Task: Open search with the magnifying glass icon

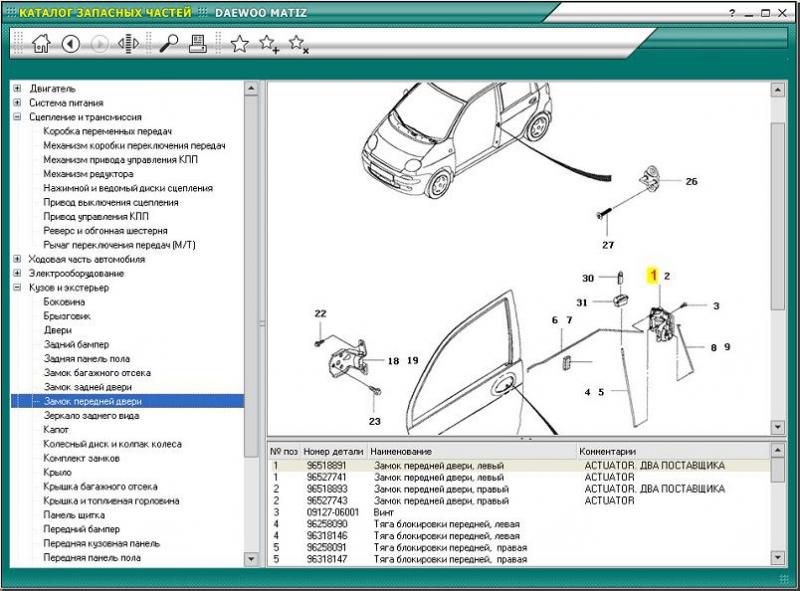Action: tap(169, 43)
